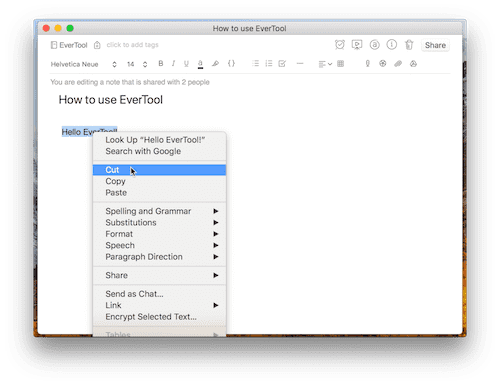
Task: Open the font size 14 selector
Action: click(x=137, y=64)
